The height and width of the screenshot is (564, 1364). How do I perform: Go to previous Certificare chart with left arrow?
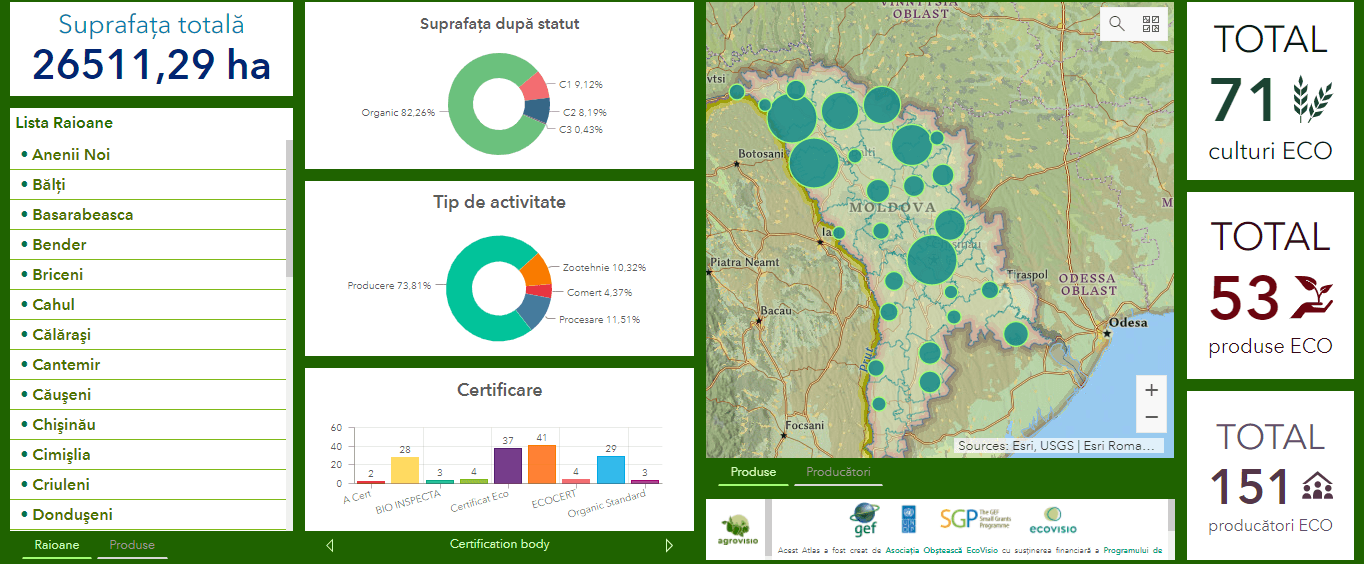tap(330, 545)
